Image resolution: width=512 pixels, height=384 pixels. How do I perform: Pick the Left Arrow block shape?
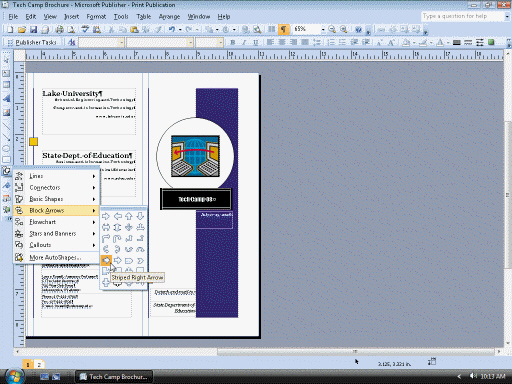pos(117,216)
